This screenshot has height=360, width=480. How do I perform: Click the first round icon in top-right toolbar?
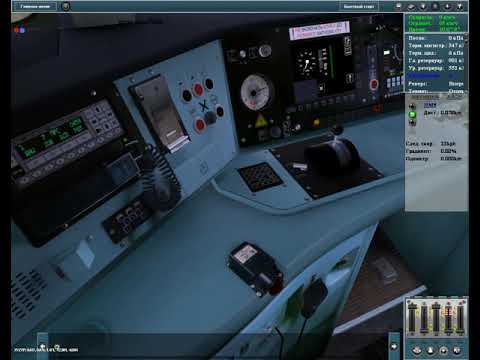399,6
